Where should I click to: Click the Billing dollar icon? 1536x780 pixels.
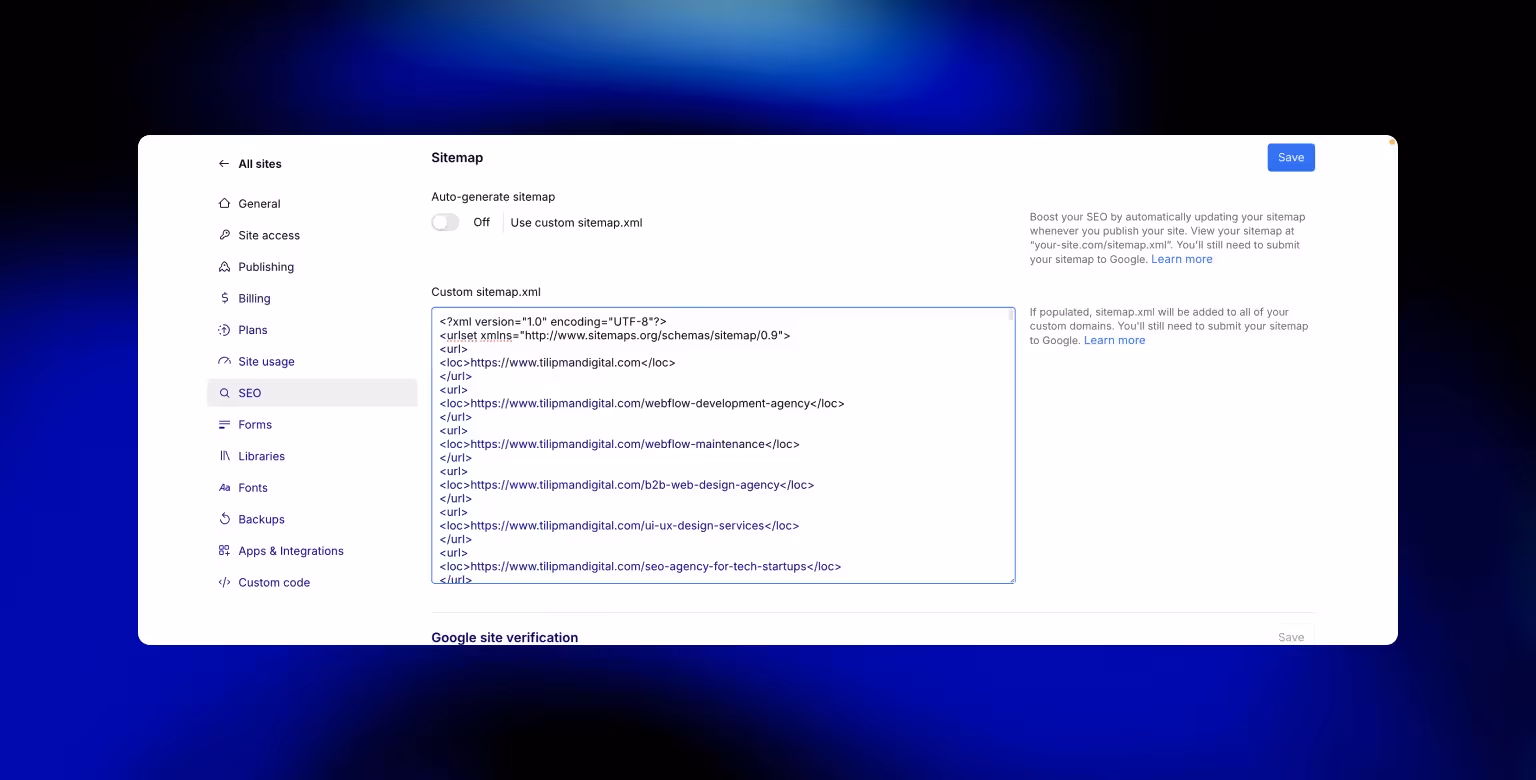click(x=224, y=298)
